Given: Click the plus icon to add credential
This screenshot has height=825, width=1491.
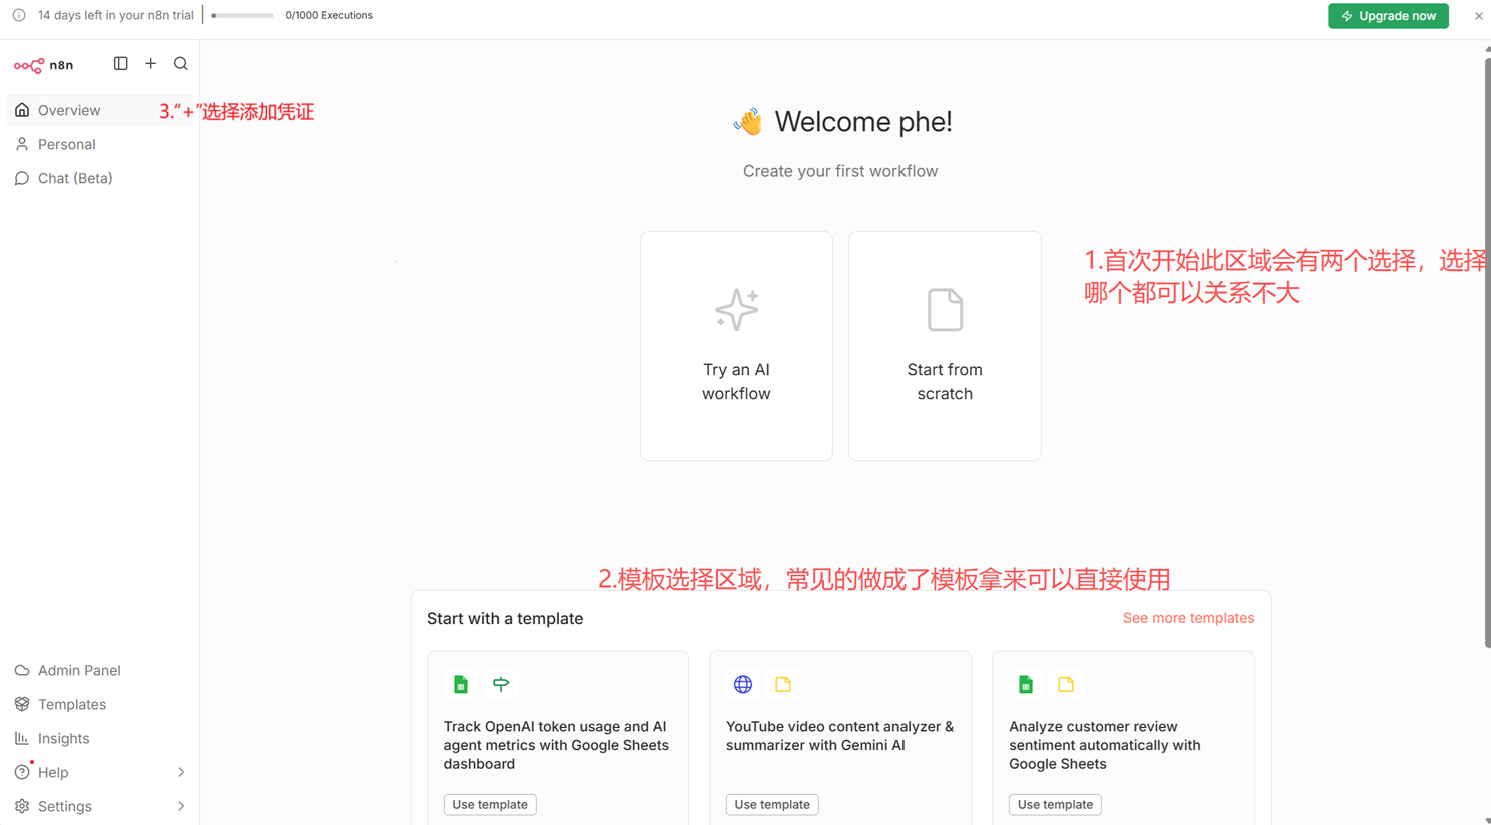Looking at the screenshot, I should click(x=151, y=64).
